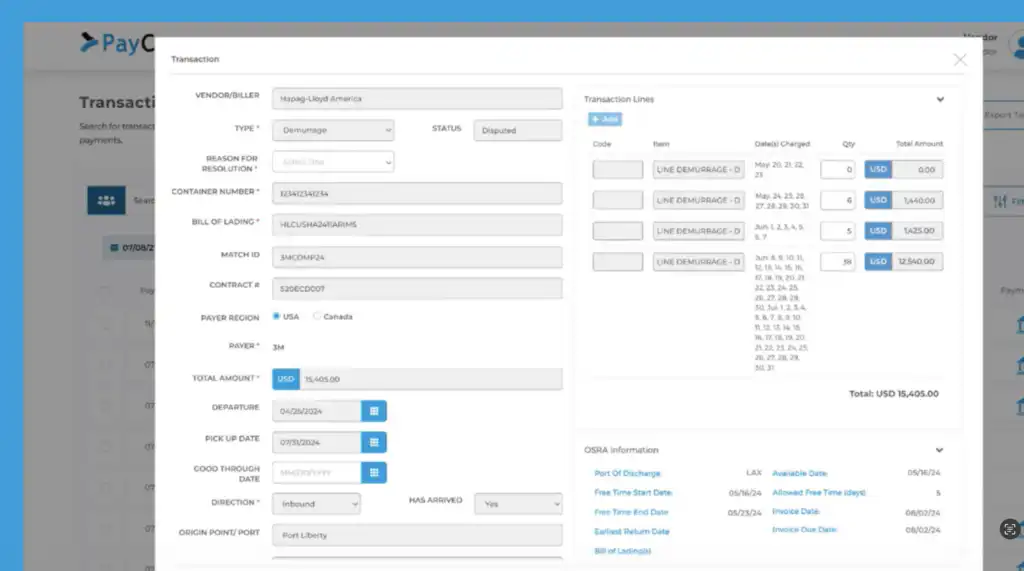Close the Transaction dialog with the X
The image size is (1024, 571).
[960, 60]
